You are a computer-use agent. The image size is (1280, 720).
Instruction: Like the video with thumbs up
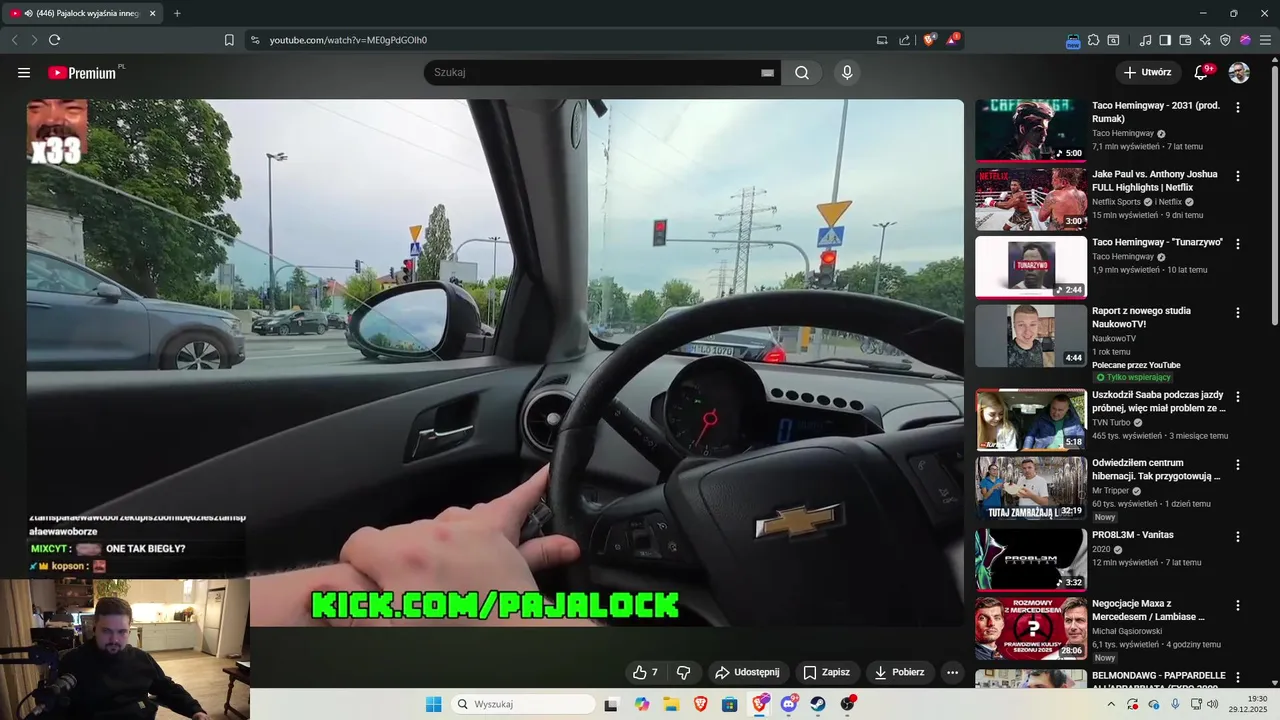pos(645,673)
